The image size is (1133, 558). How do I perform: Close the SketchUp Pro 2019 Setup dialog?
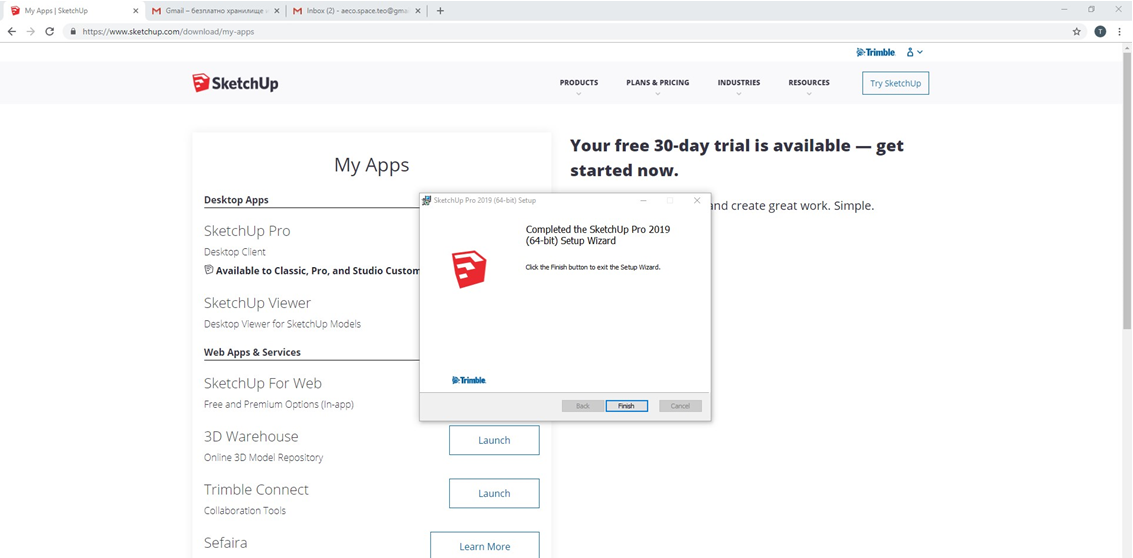pyautogui.click(x=697, y=200)
